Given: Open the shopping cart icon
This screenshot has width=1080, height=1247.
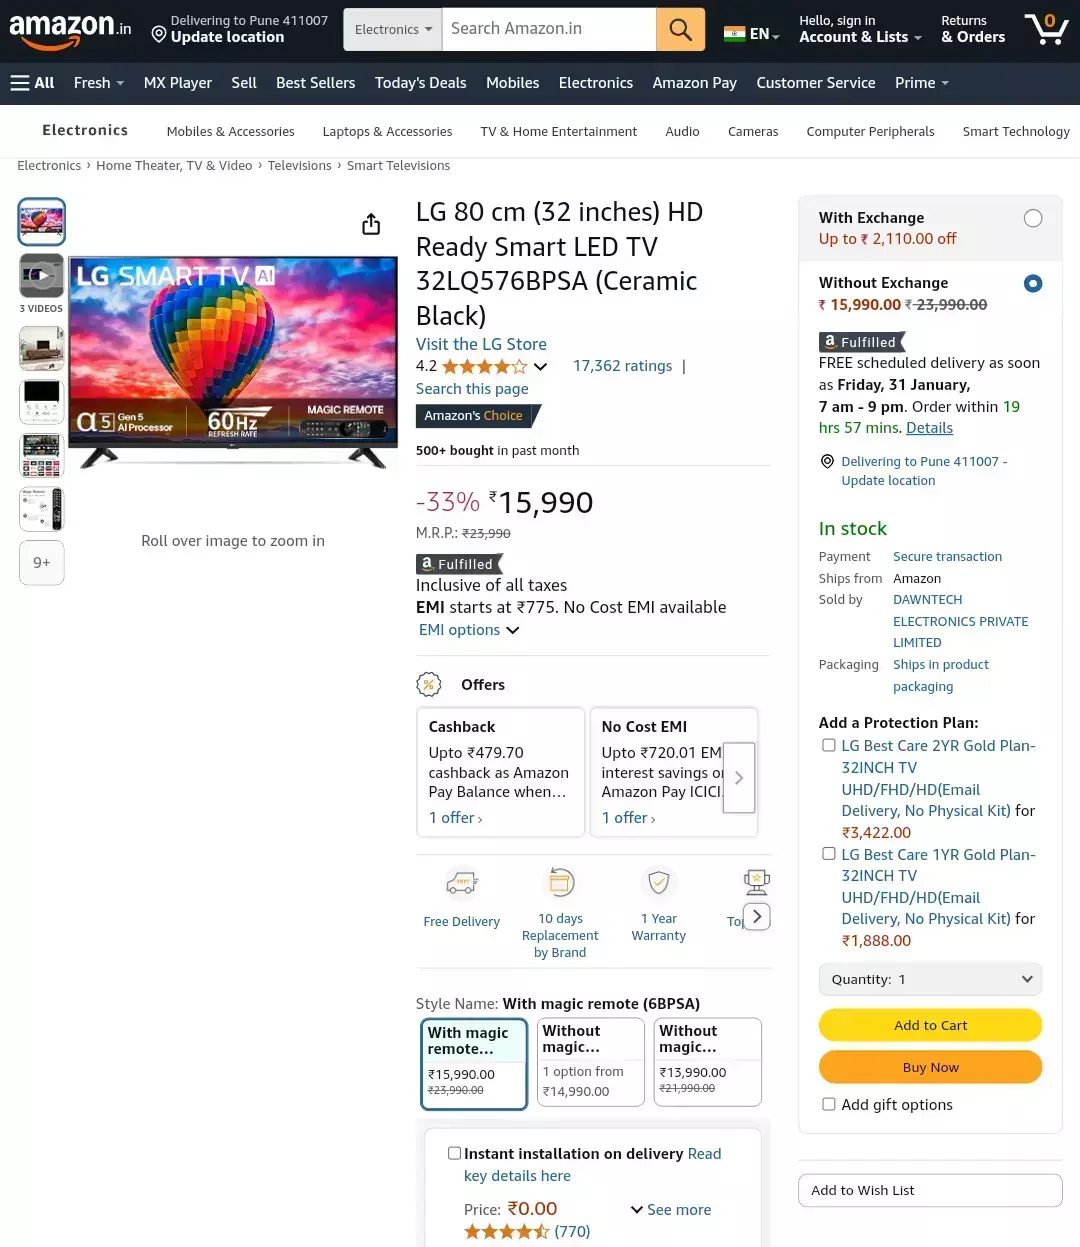Looking at the screenshot, I should click(1046, 29).
